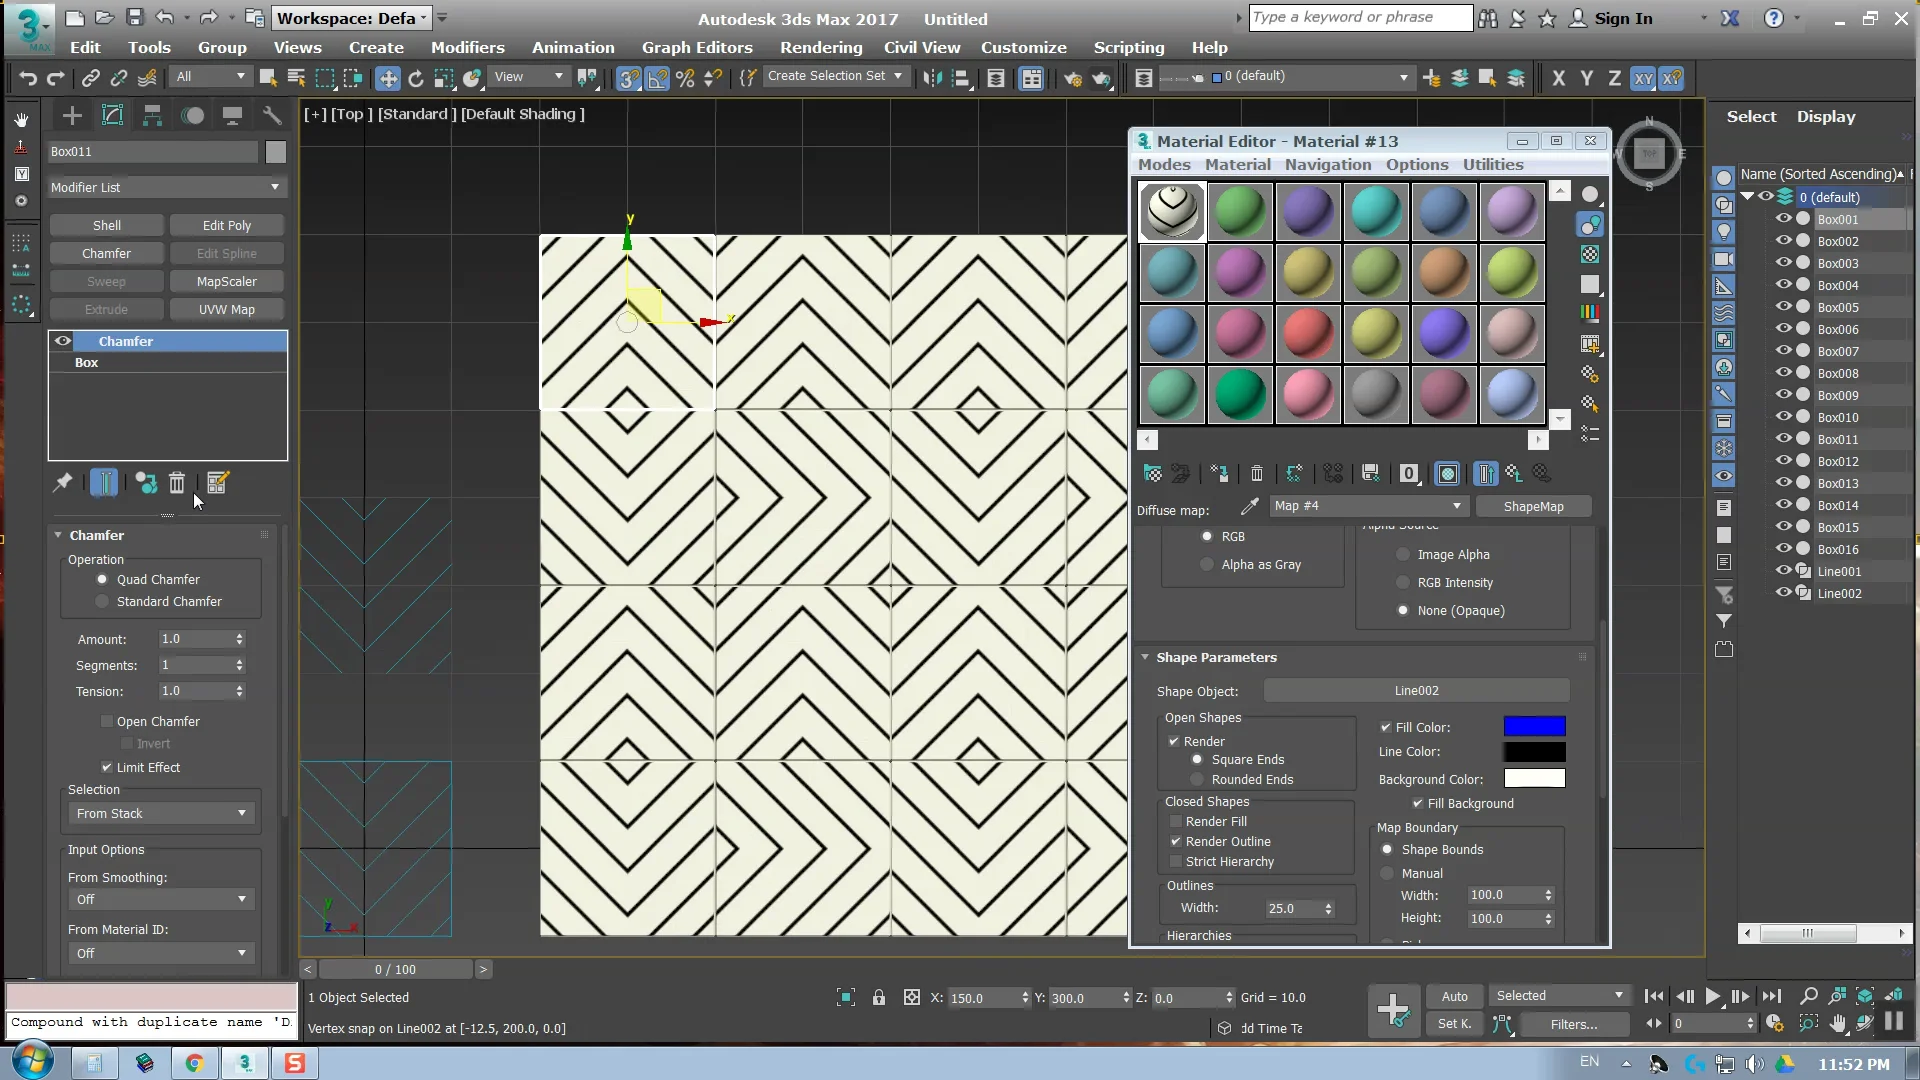
Task: Toggle the selection lock icon
Action: (x=878, y=997)
